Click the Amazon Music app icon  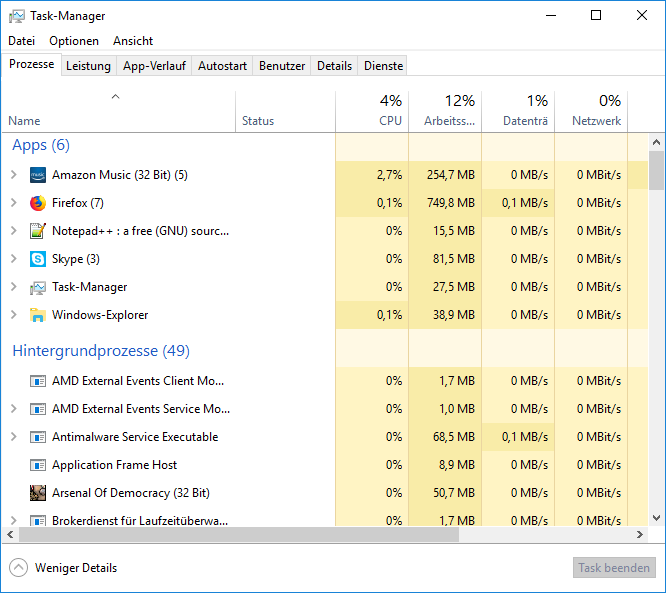pyautogui.click(x=38, y=175)
